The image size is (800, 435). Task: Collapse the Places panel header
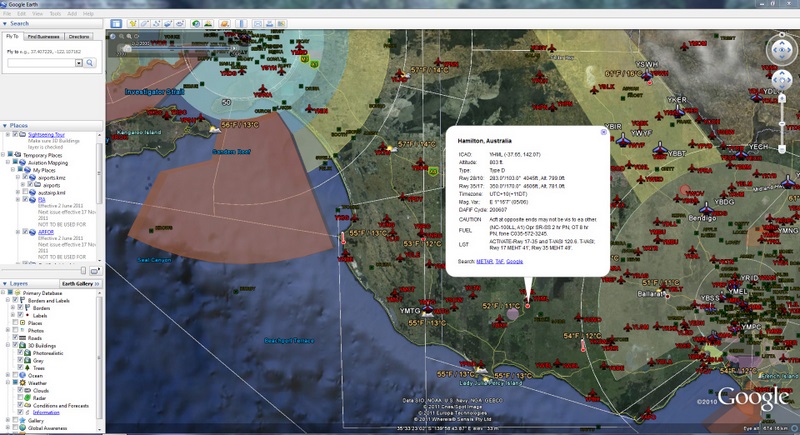pyautogui.click(x=52, y=125)
